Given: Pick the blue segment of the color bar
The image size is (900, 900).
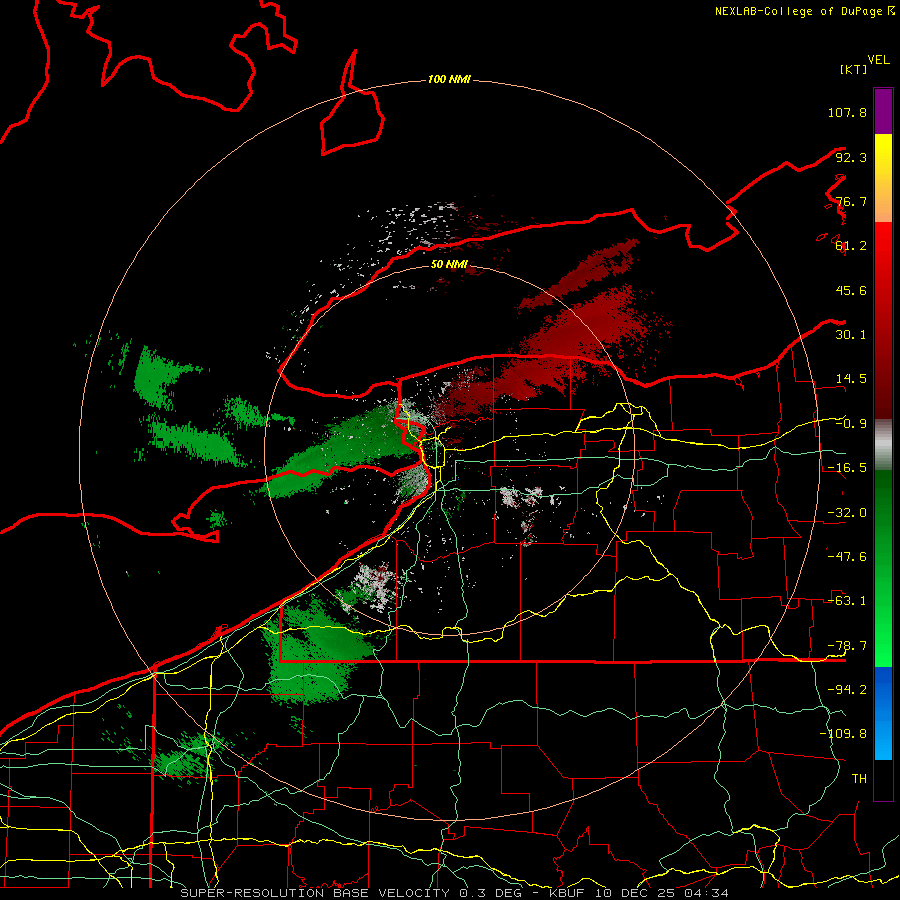Looking at the screenshot, I should pyautogui.click(x=883, y=713).
